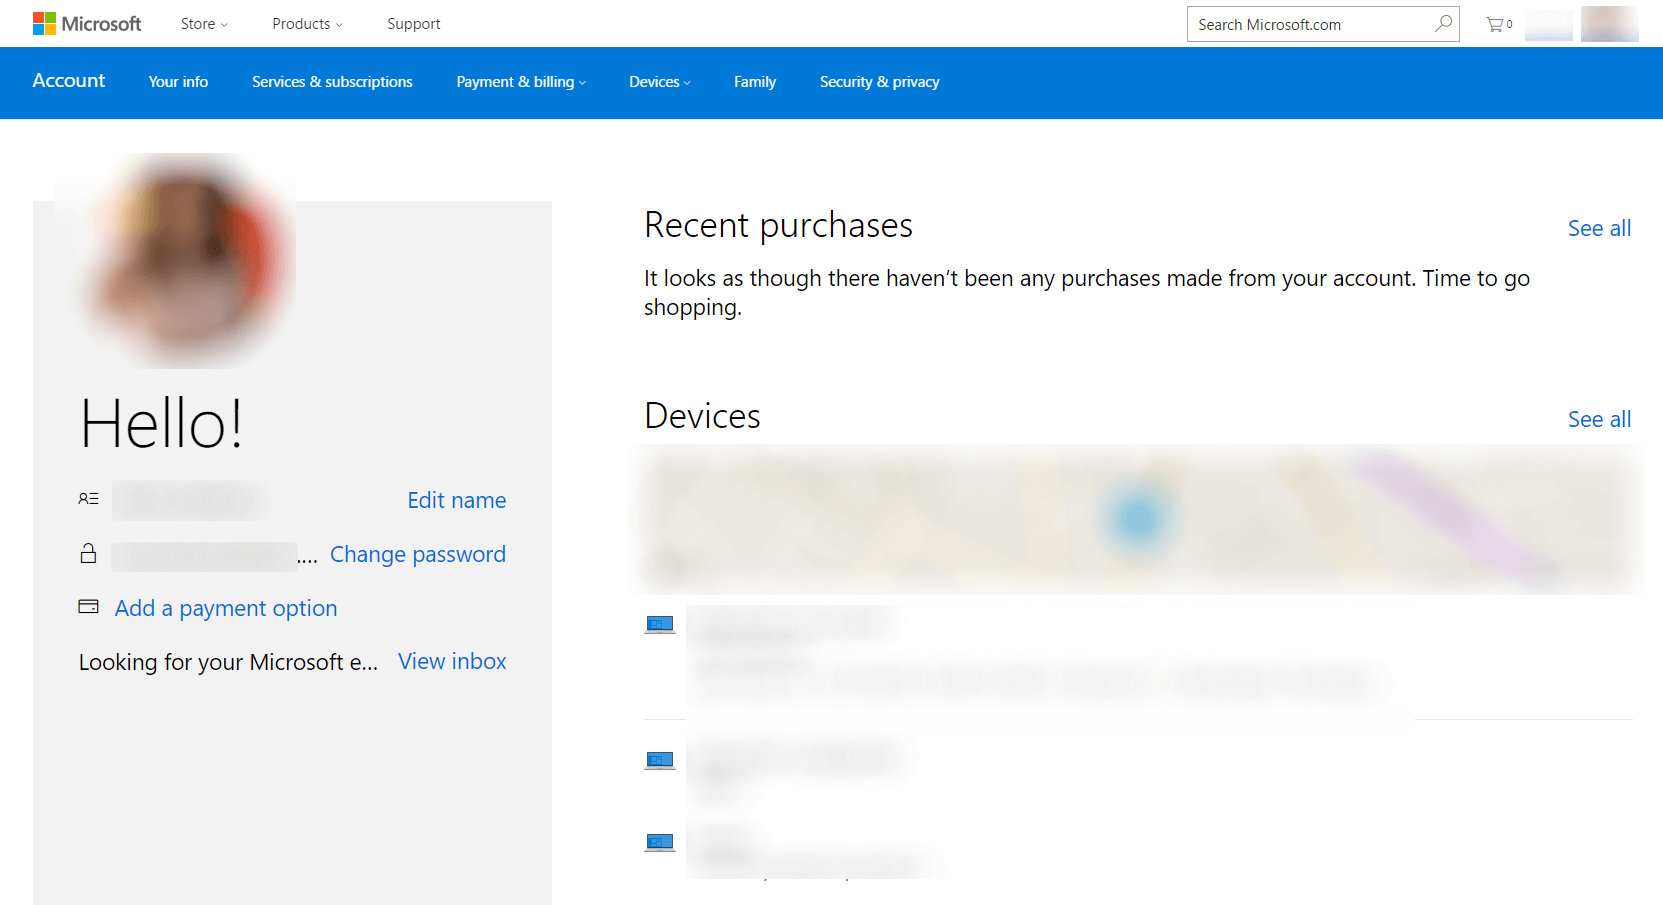
Task: Expand the Products dropdown menu
Action: [x=307, y=24]
